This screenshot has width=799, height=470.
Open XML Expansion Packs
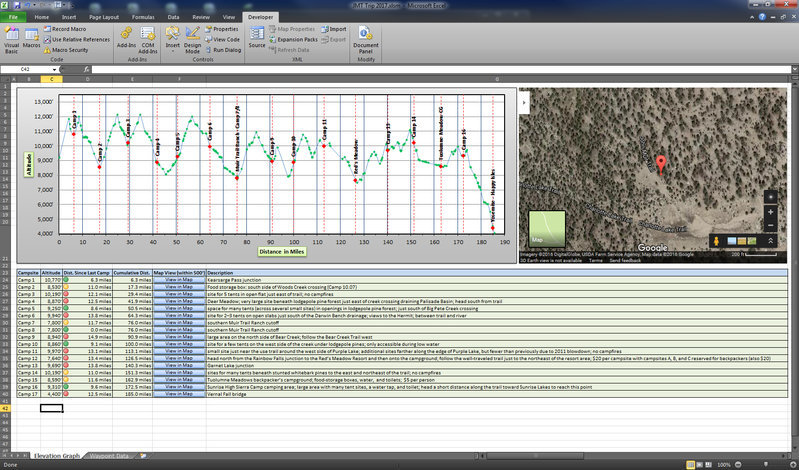(x=294, y=39)
